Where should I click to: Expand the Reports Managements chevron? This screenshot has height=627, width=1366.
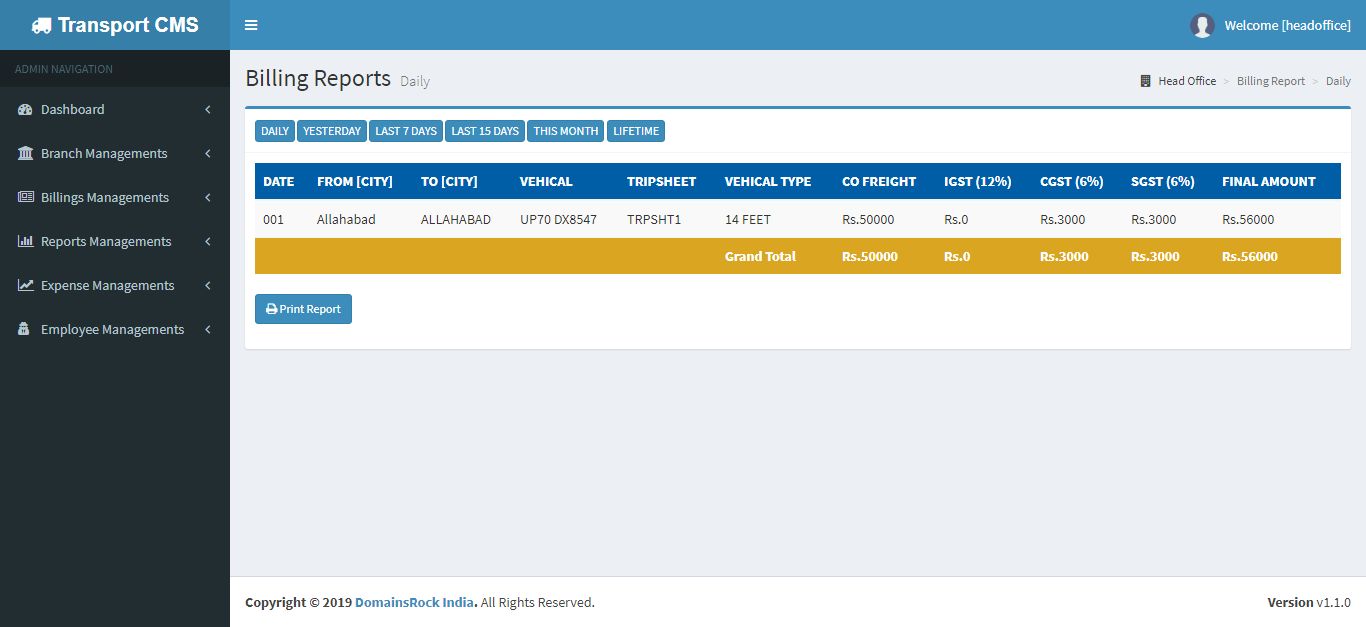click(x=208, y=241)
